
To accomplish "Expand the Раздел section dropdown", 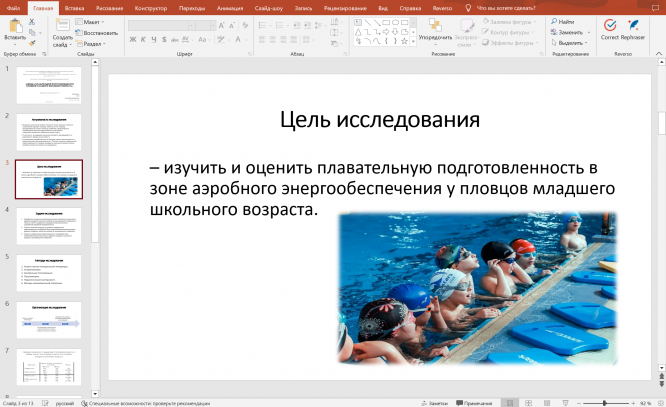I will [x=93, y=44].
